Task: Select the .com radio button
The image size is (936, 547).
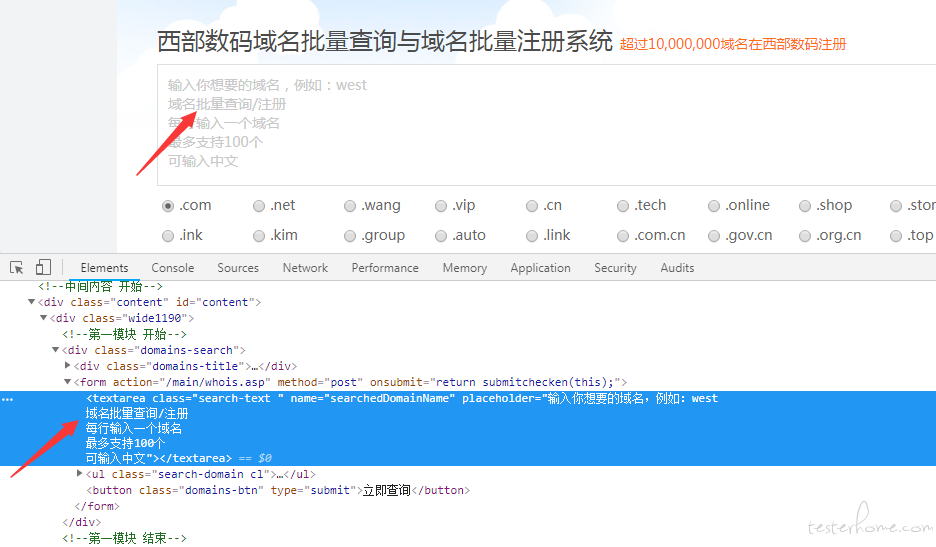Action: [168, 206]
